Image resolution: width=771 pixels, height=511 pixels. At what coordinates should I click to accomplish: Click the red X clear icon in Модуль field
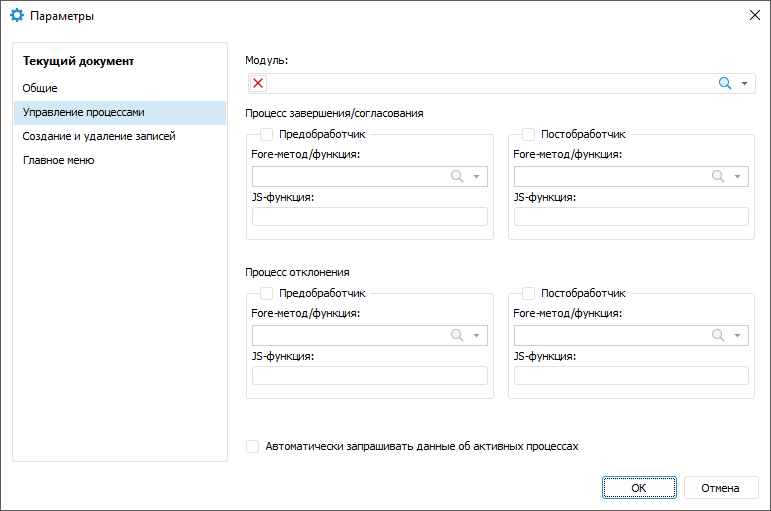tap(258, 84)
